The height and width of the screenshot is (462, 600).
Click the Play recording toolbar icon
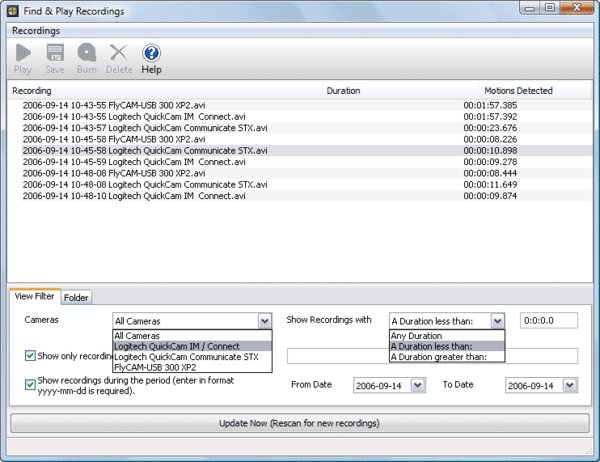tap(23, 53)
